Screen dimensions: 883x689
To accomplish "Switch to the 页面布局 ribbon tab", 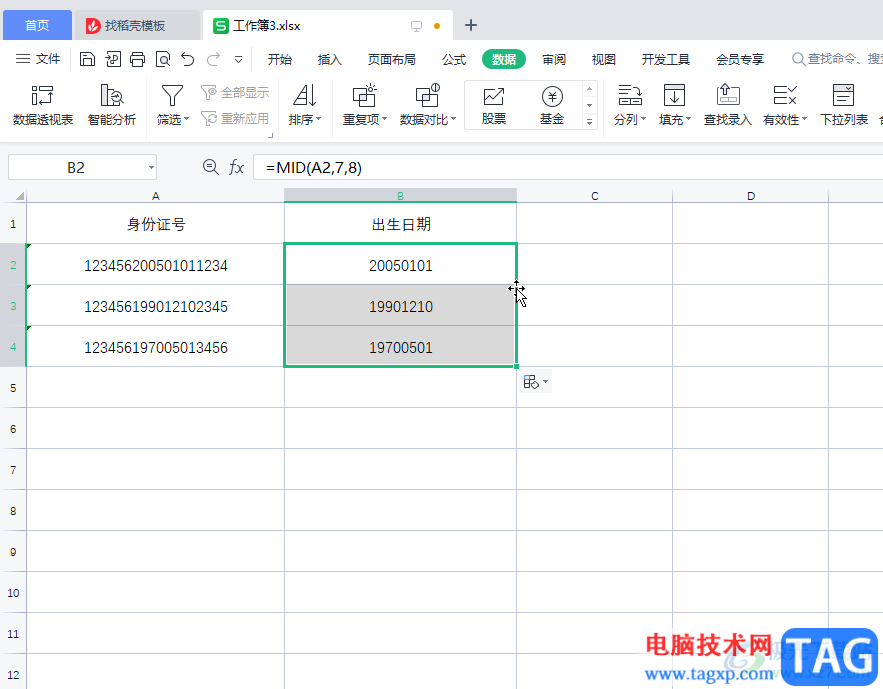I will tap(392, 59).
